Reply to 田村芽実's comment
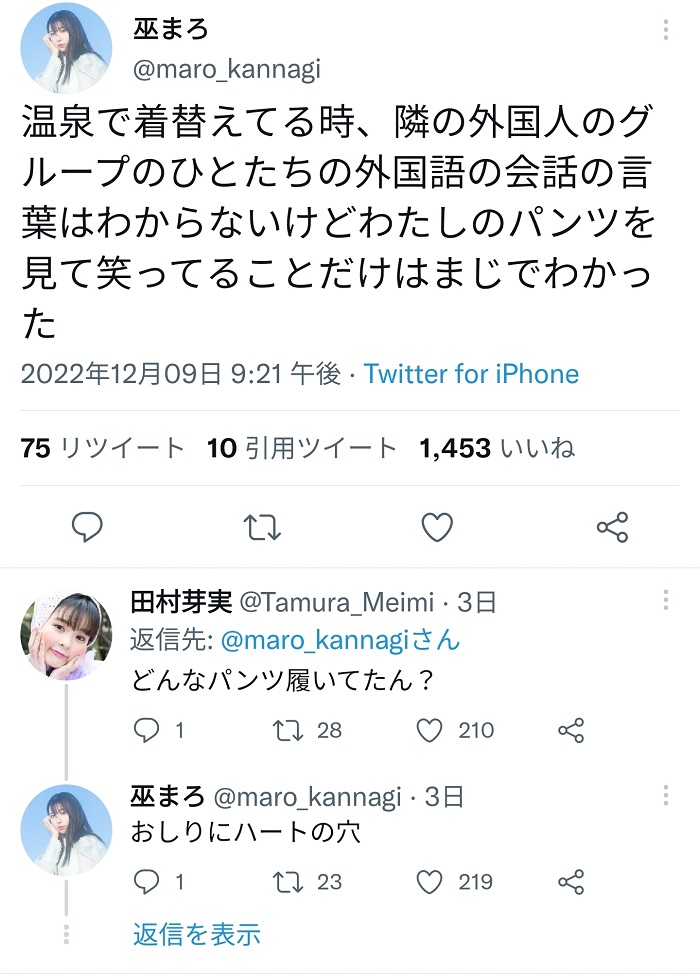The width and height of the screenshot is (700, 974). 159,730
